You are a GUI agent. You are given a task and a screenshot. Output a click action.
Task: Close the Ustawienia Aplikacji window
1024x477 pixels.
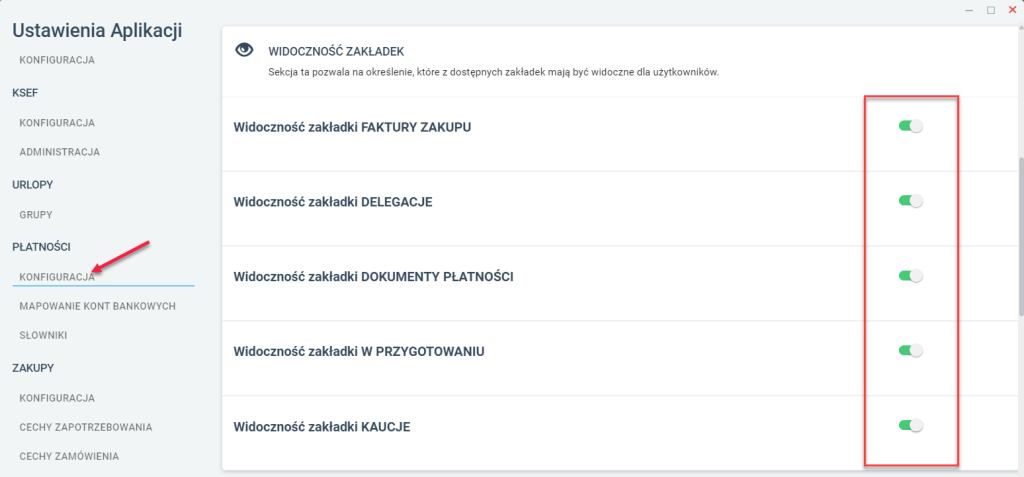tap(1012, 10)
